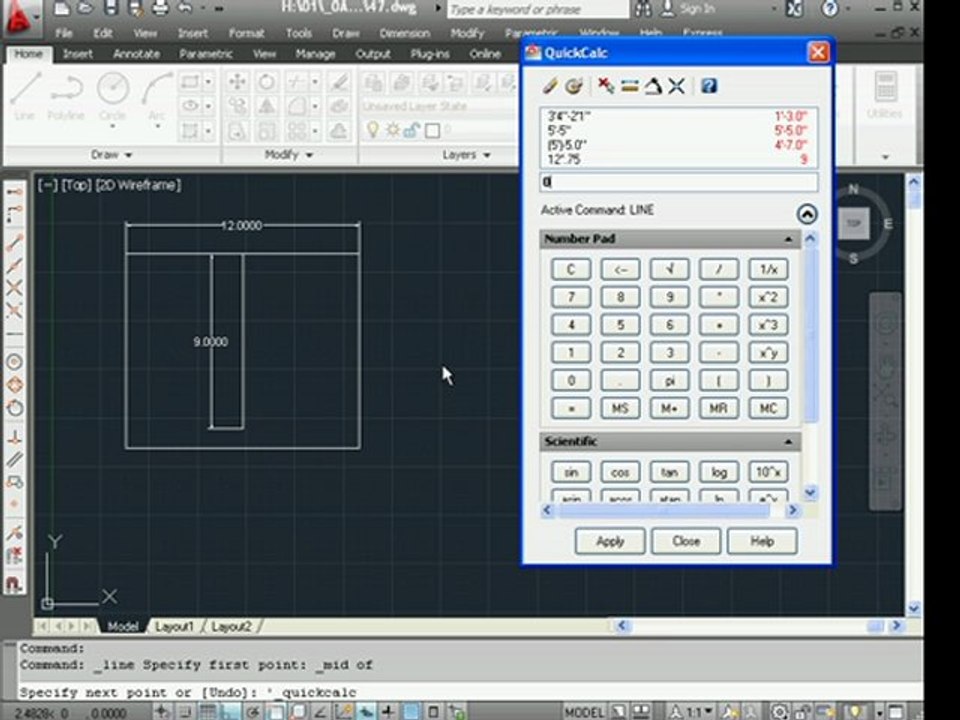
Task: Click the ViewCube TOP face
Action: (x=853, y=223)
